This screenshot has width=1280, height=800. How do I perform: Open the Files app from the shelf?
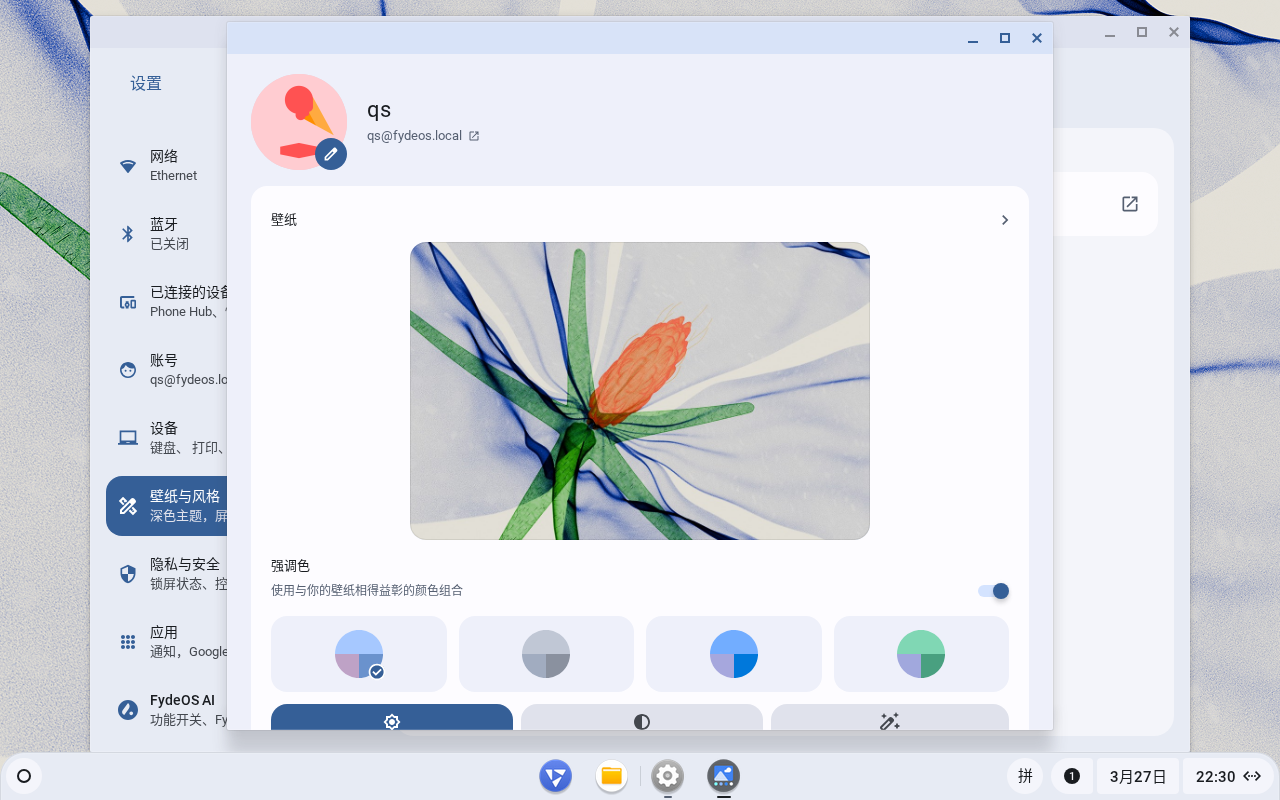pos(611,776)
